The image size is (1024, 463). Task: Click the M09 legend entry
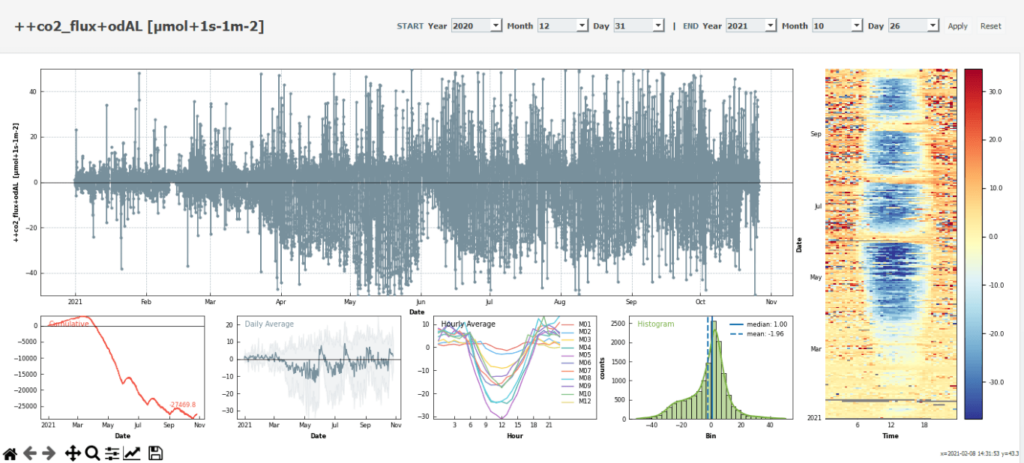coord(578,385)
